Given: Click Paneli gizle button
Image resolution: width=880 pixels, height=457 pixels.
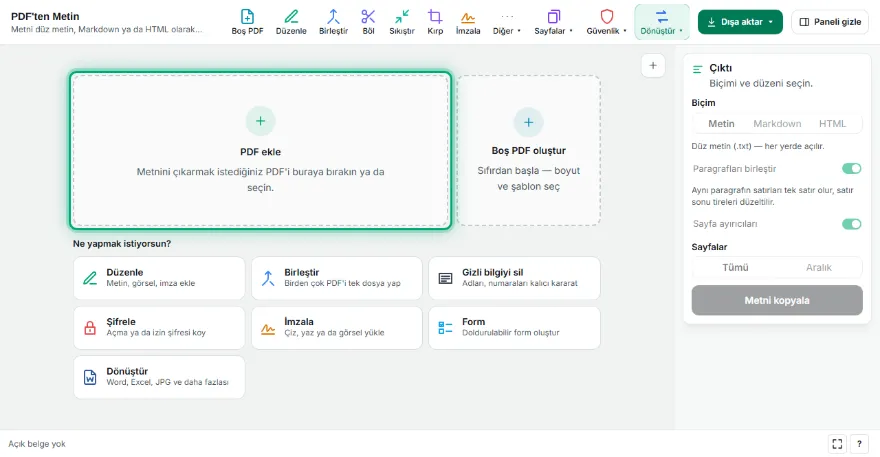Looking at the screenshot, I should 830,22.
